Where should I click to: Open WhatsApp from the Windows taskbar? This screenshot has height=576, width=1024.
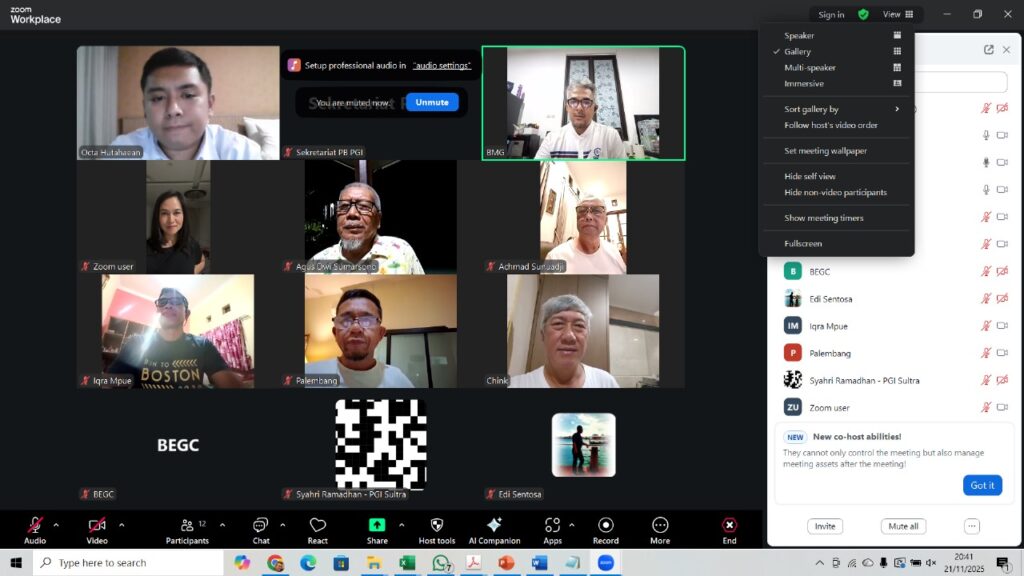click(439, 563)
